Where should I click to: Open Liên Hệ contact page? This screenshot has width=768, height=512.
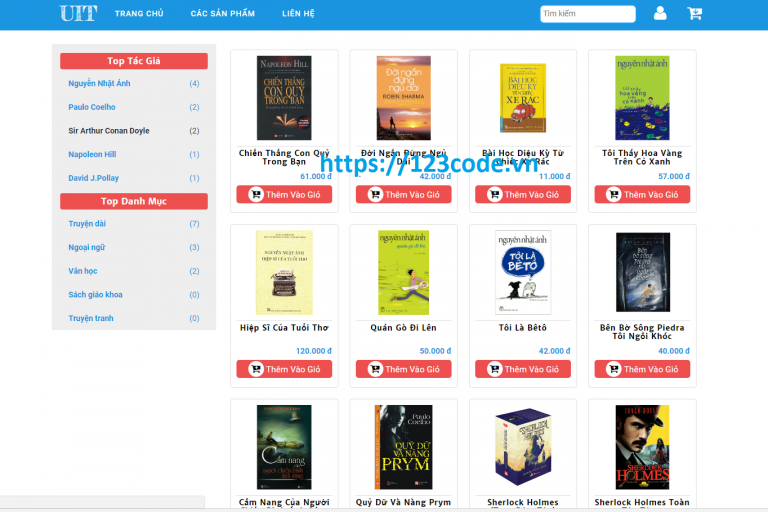298,14
